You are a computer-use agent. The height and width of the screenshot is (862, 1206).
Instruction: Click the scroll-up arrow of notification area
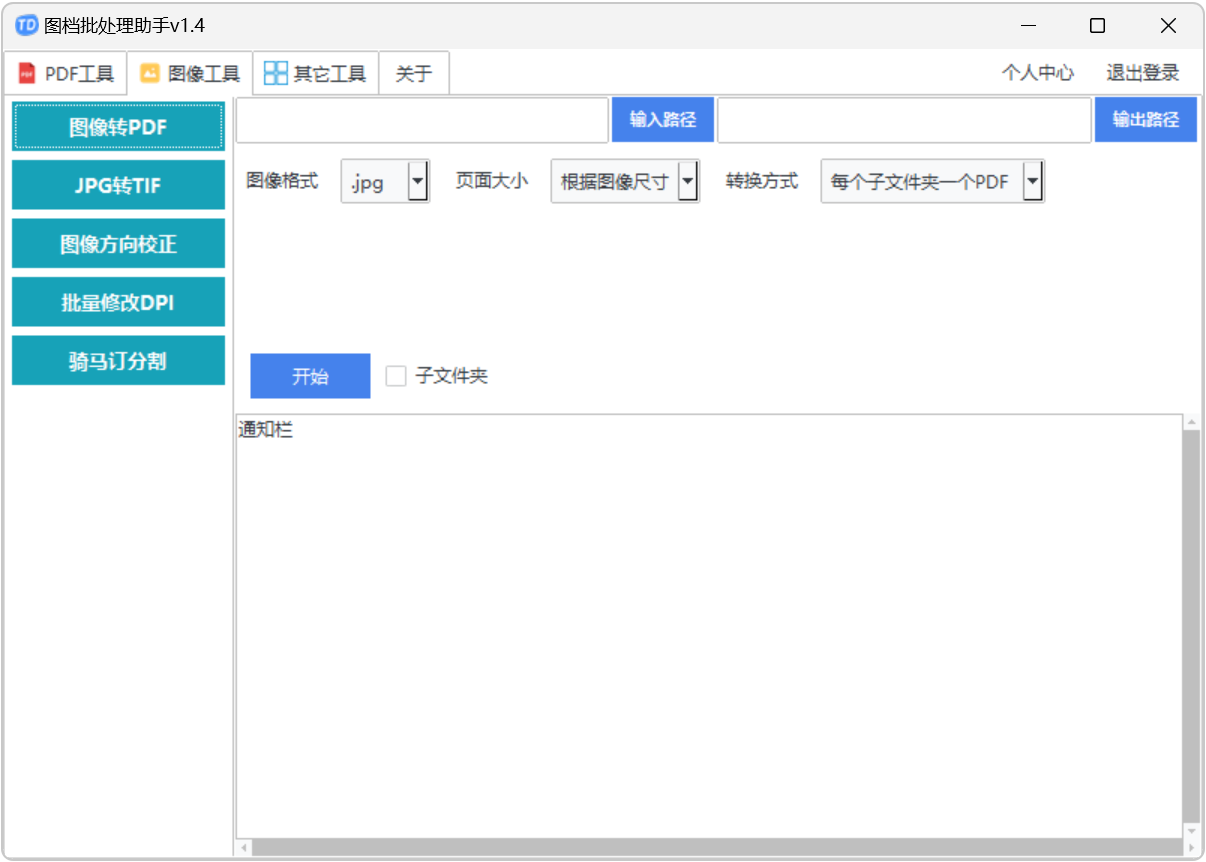(1191, 423)
